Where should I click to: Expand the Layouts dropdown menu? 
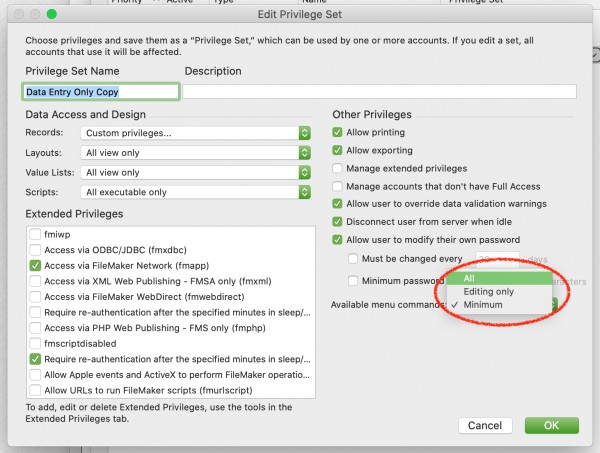[x=197, y=153]
